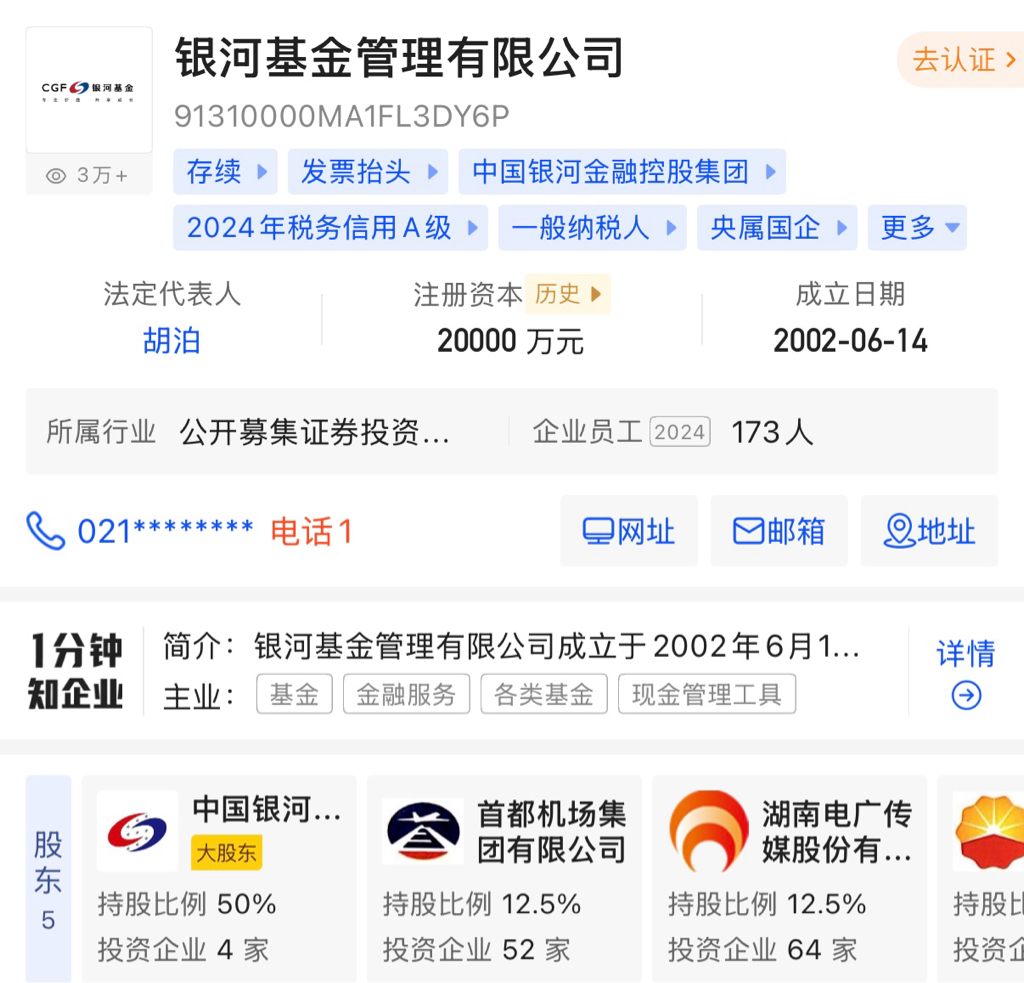
Task: Click the 2024 employee year badge
Action: tap(680, 432)
